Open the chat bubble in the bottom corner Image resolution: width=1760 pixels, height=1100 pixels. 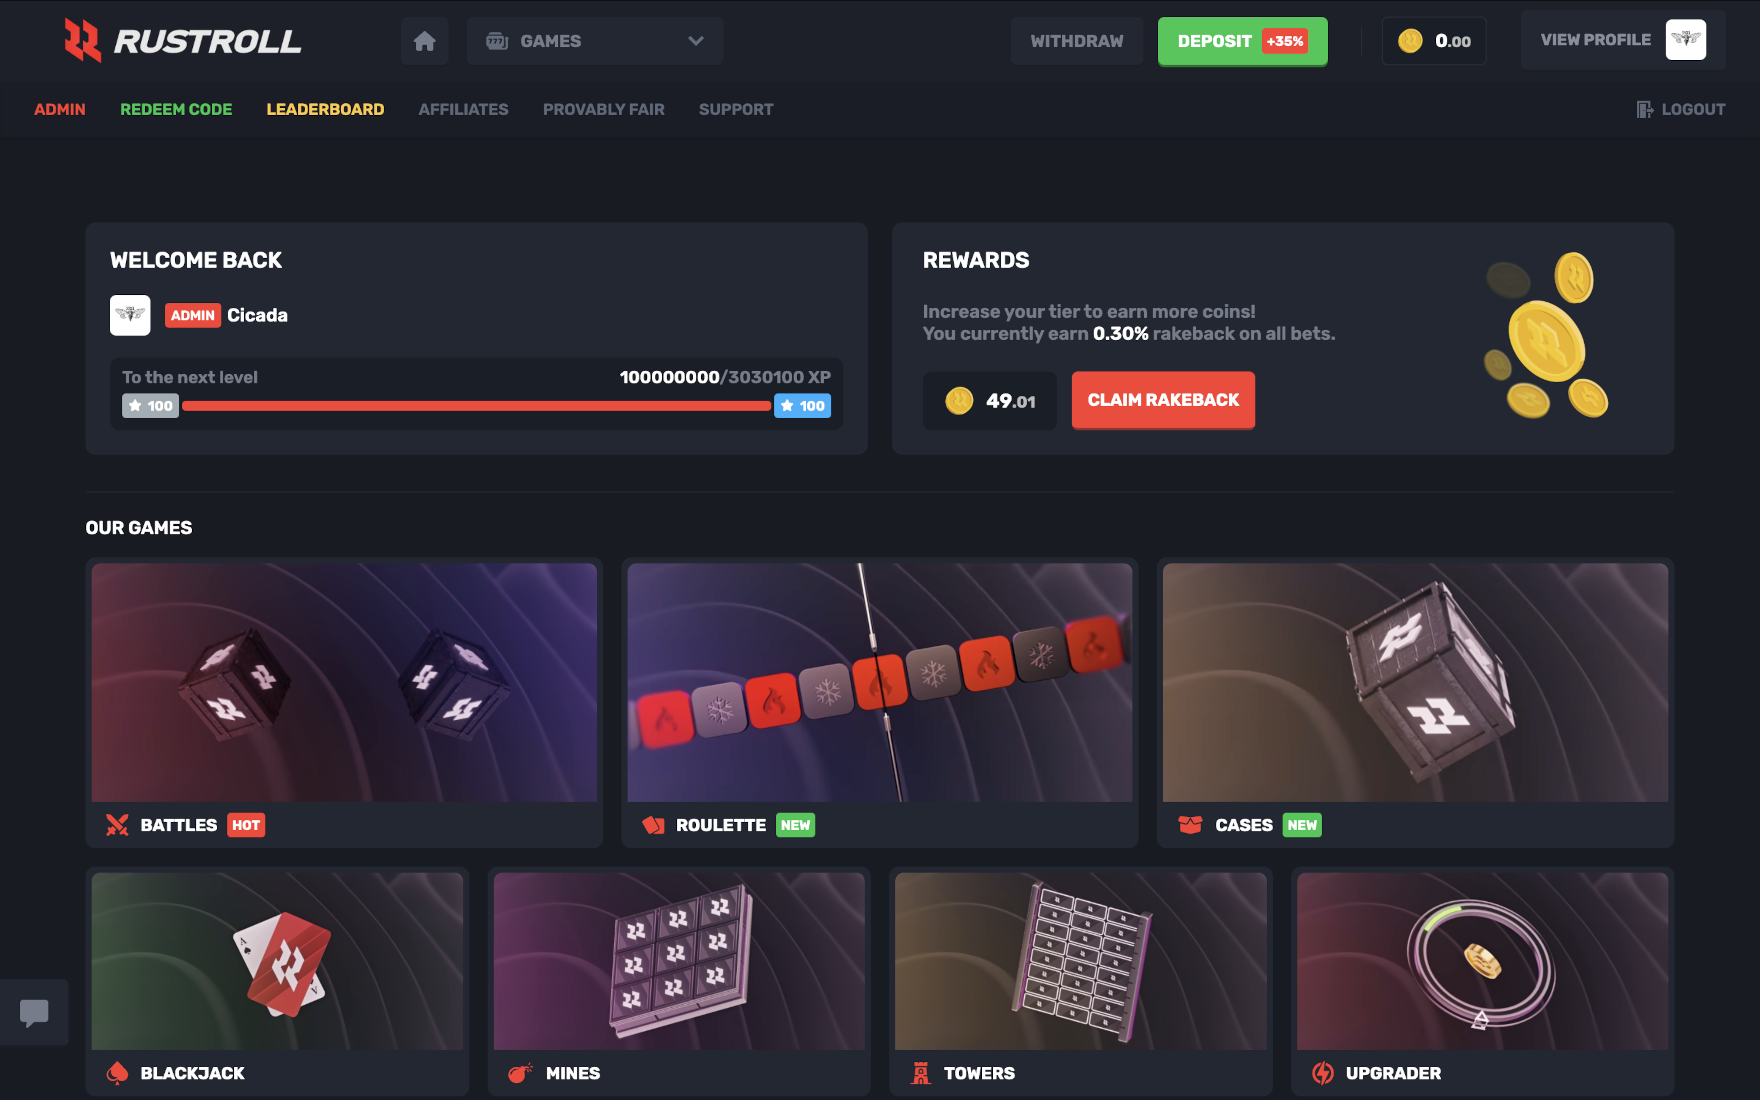(x=34, y=1012)
